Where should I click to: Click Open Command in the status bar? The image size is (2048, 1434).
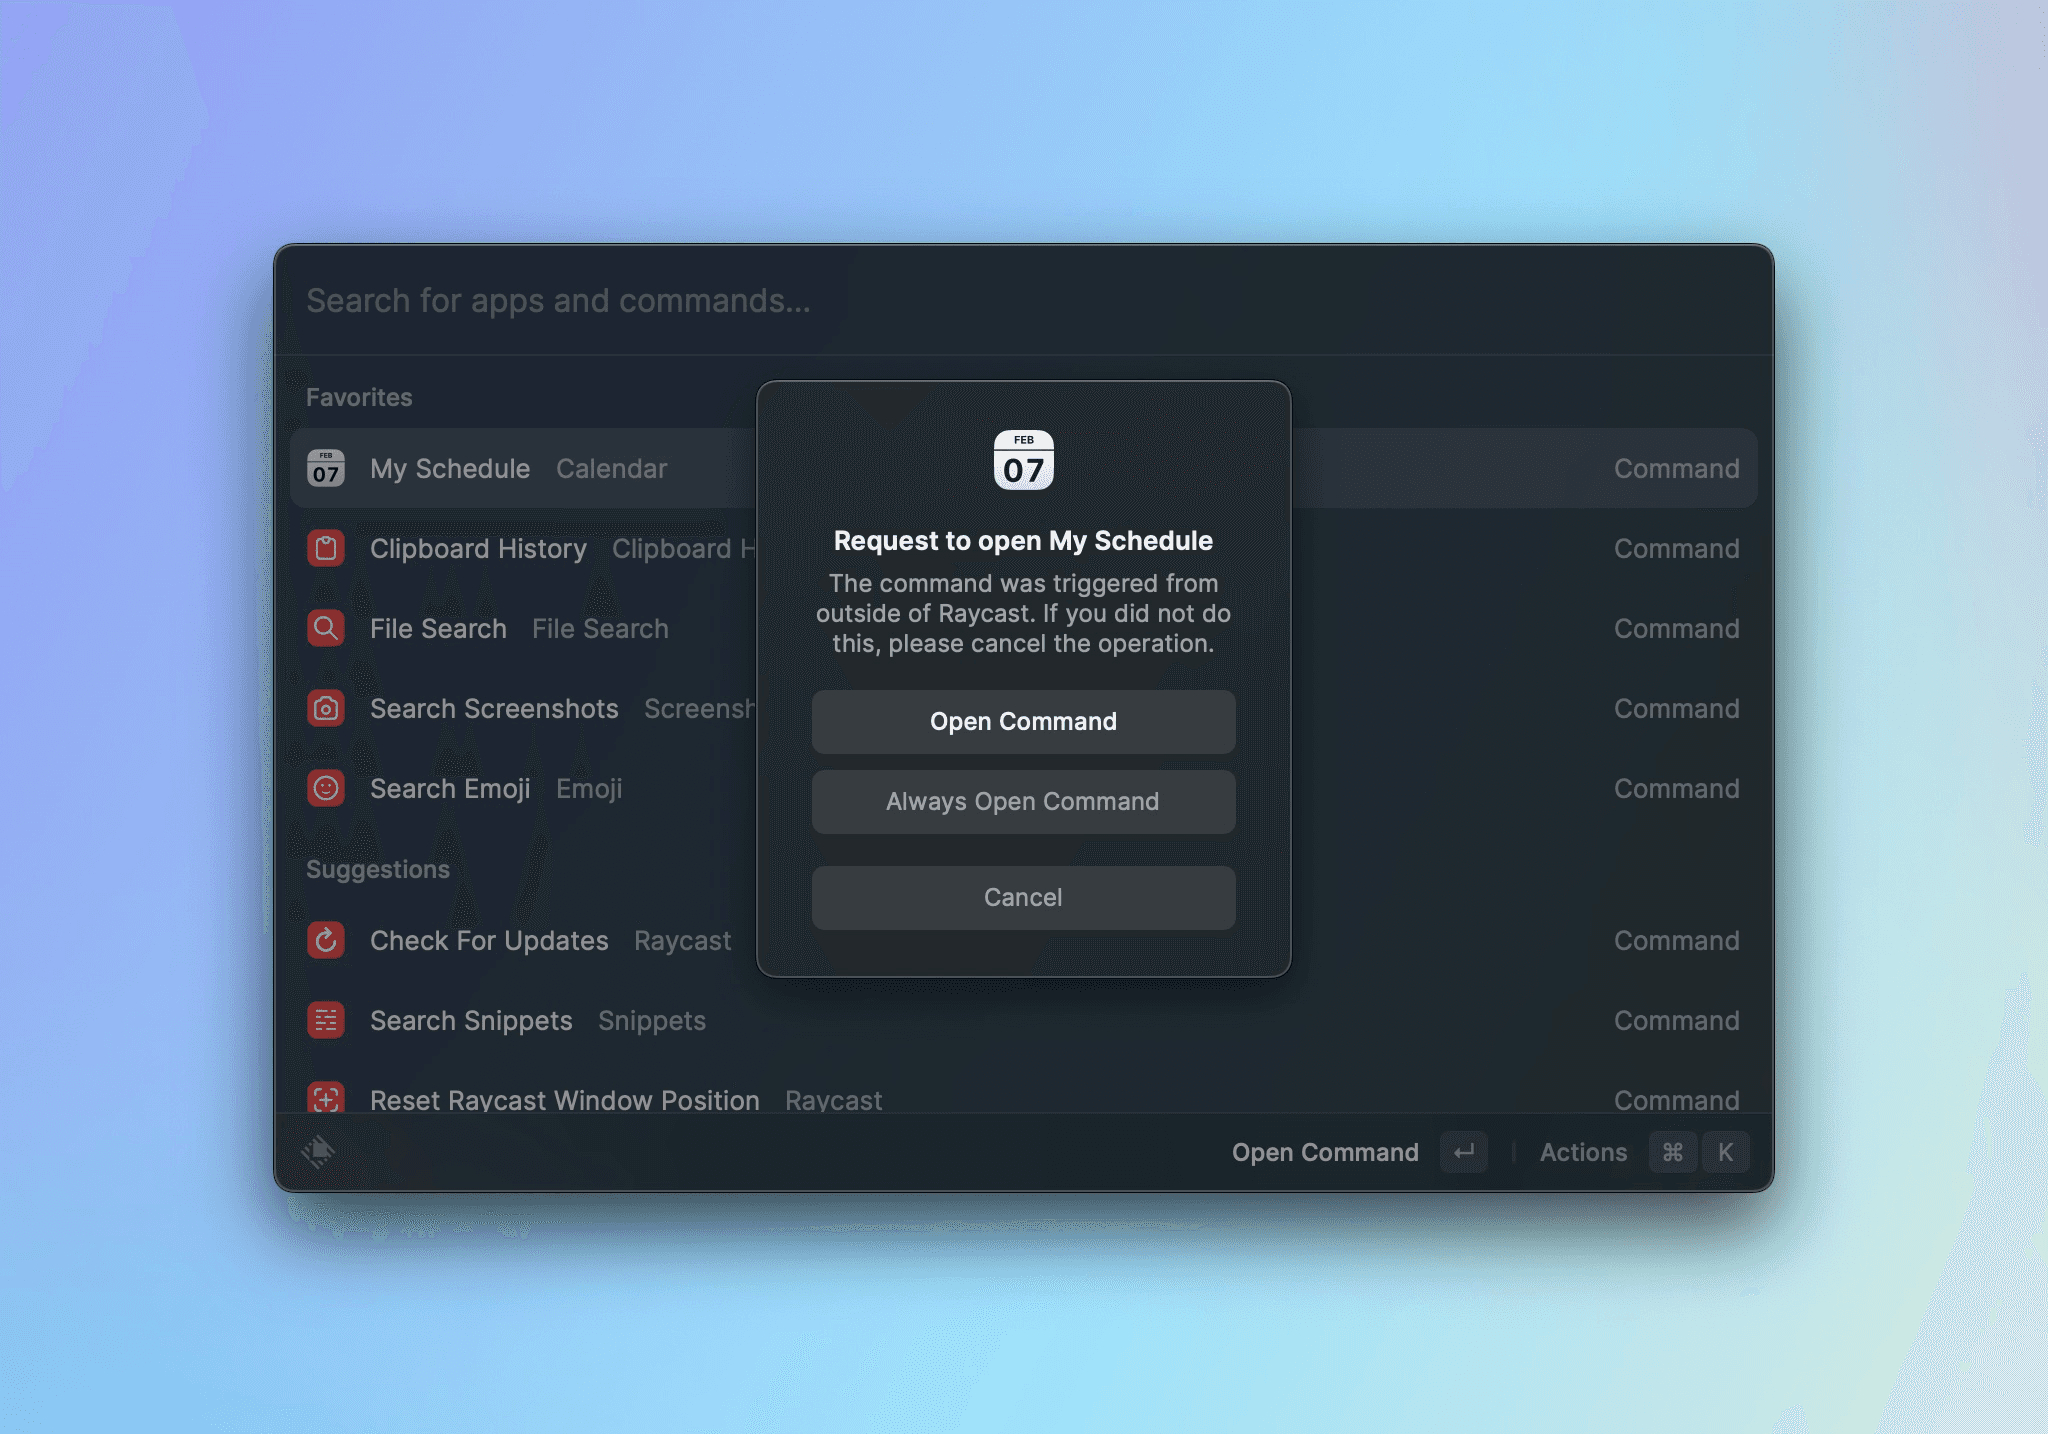pos(1326,1152)
